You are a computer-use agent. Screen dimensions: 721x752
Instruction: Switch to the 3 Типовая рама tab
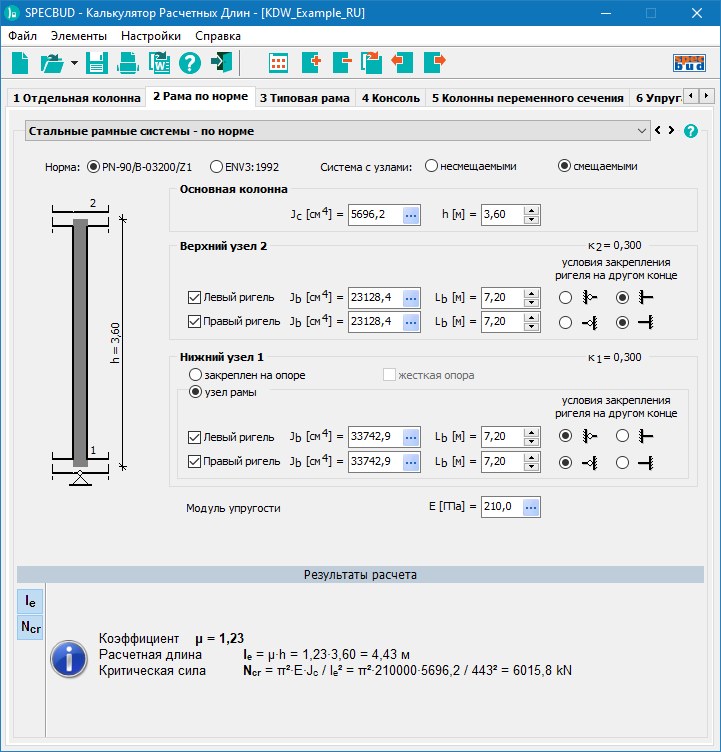pyautogui.click(x=304, y=98)
